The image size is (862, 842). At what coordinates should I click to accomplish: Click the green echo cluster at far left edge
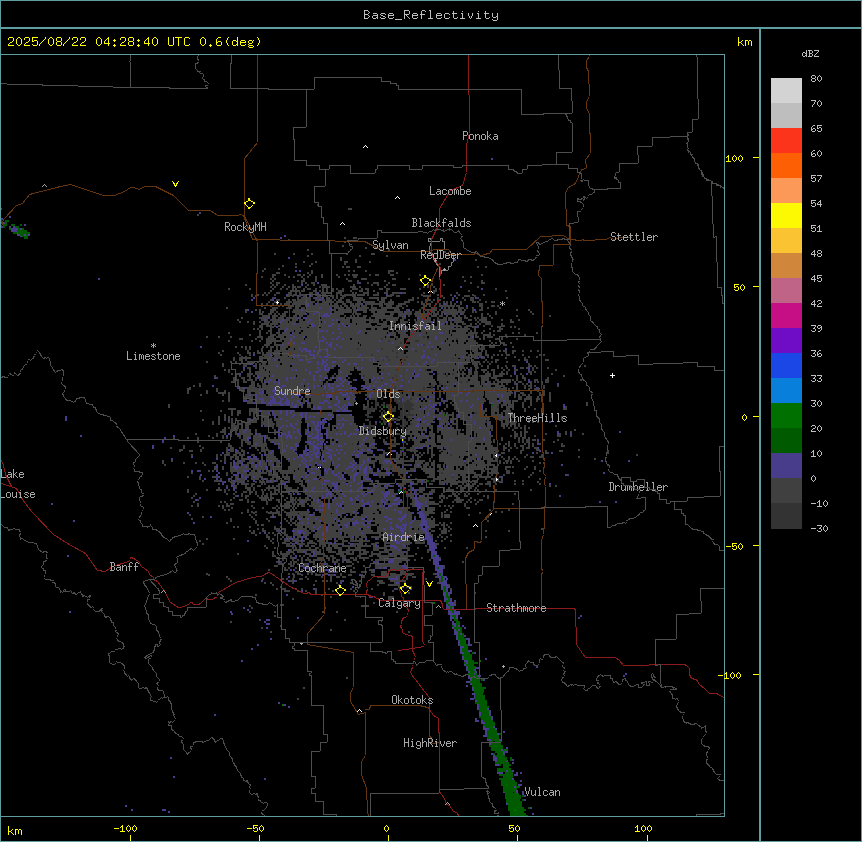point(16,229)
